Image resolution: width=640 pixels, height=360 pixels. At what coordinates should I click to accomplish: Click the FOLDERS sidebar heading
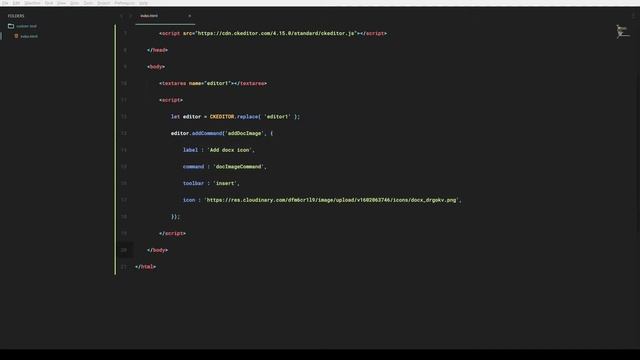(16, 16)
